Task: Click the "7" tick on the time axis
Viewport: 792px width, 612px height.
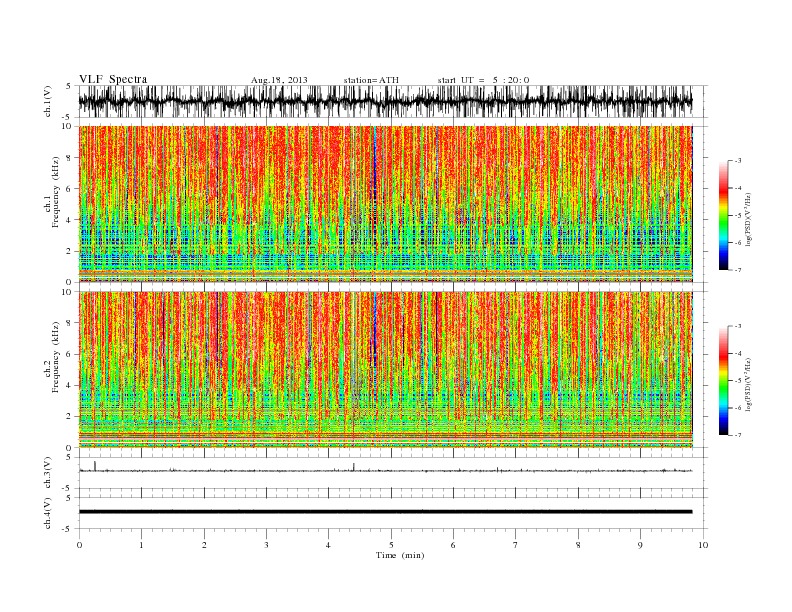Action: tap(516, 545)
